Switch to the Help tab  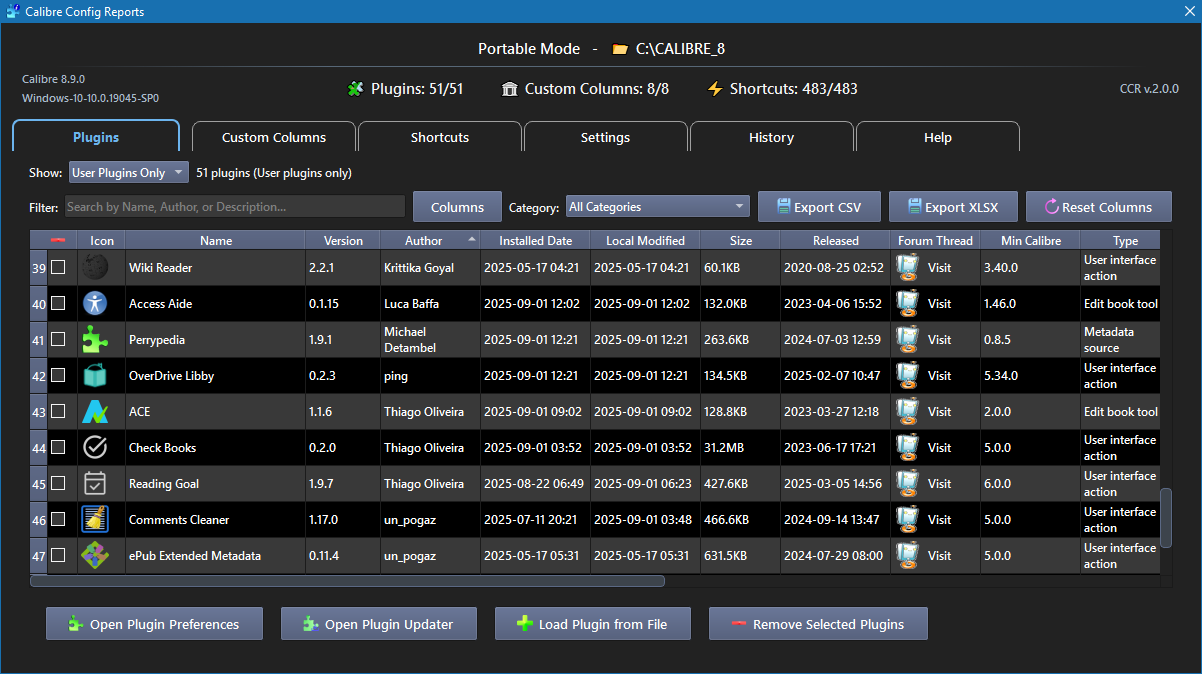coord(937,137)
